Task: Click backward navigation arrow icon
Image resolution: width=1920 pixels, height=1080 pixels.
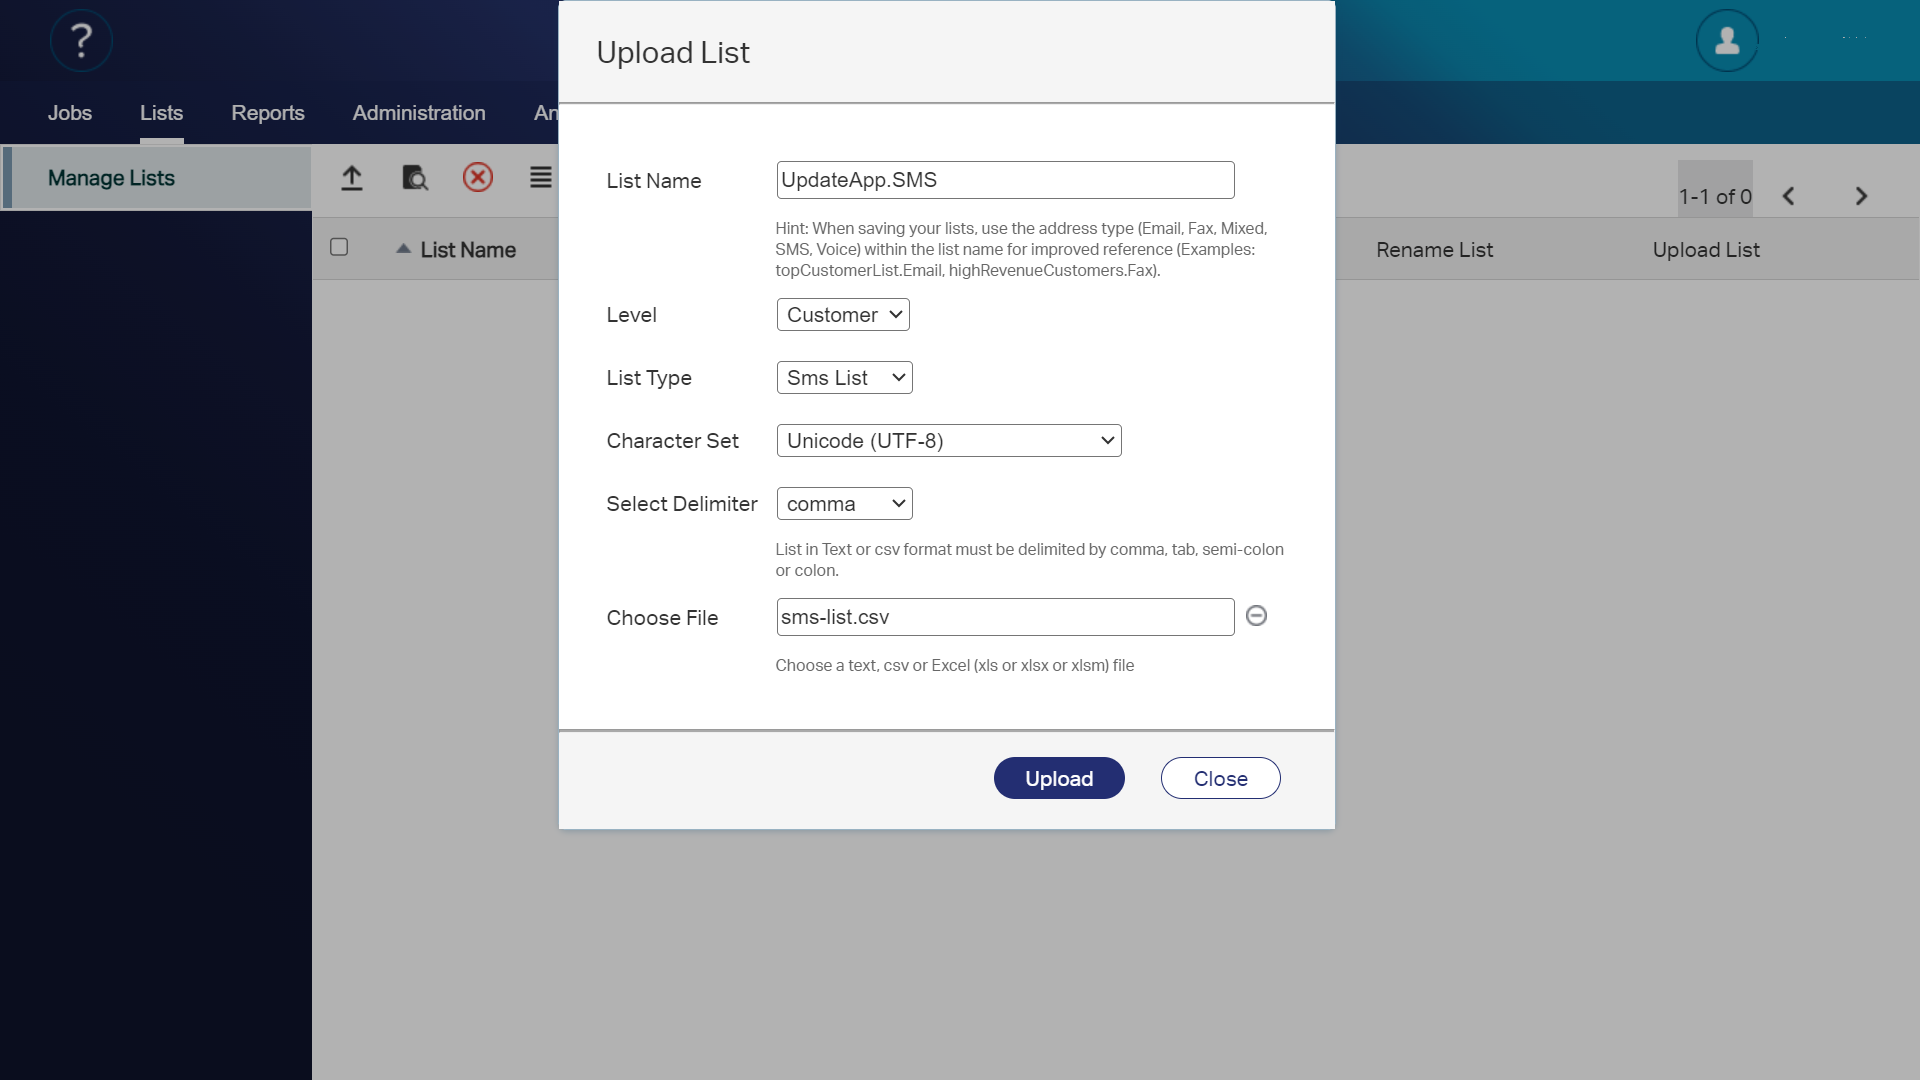Action: [x=1788, y=195]
